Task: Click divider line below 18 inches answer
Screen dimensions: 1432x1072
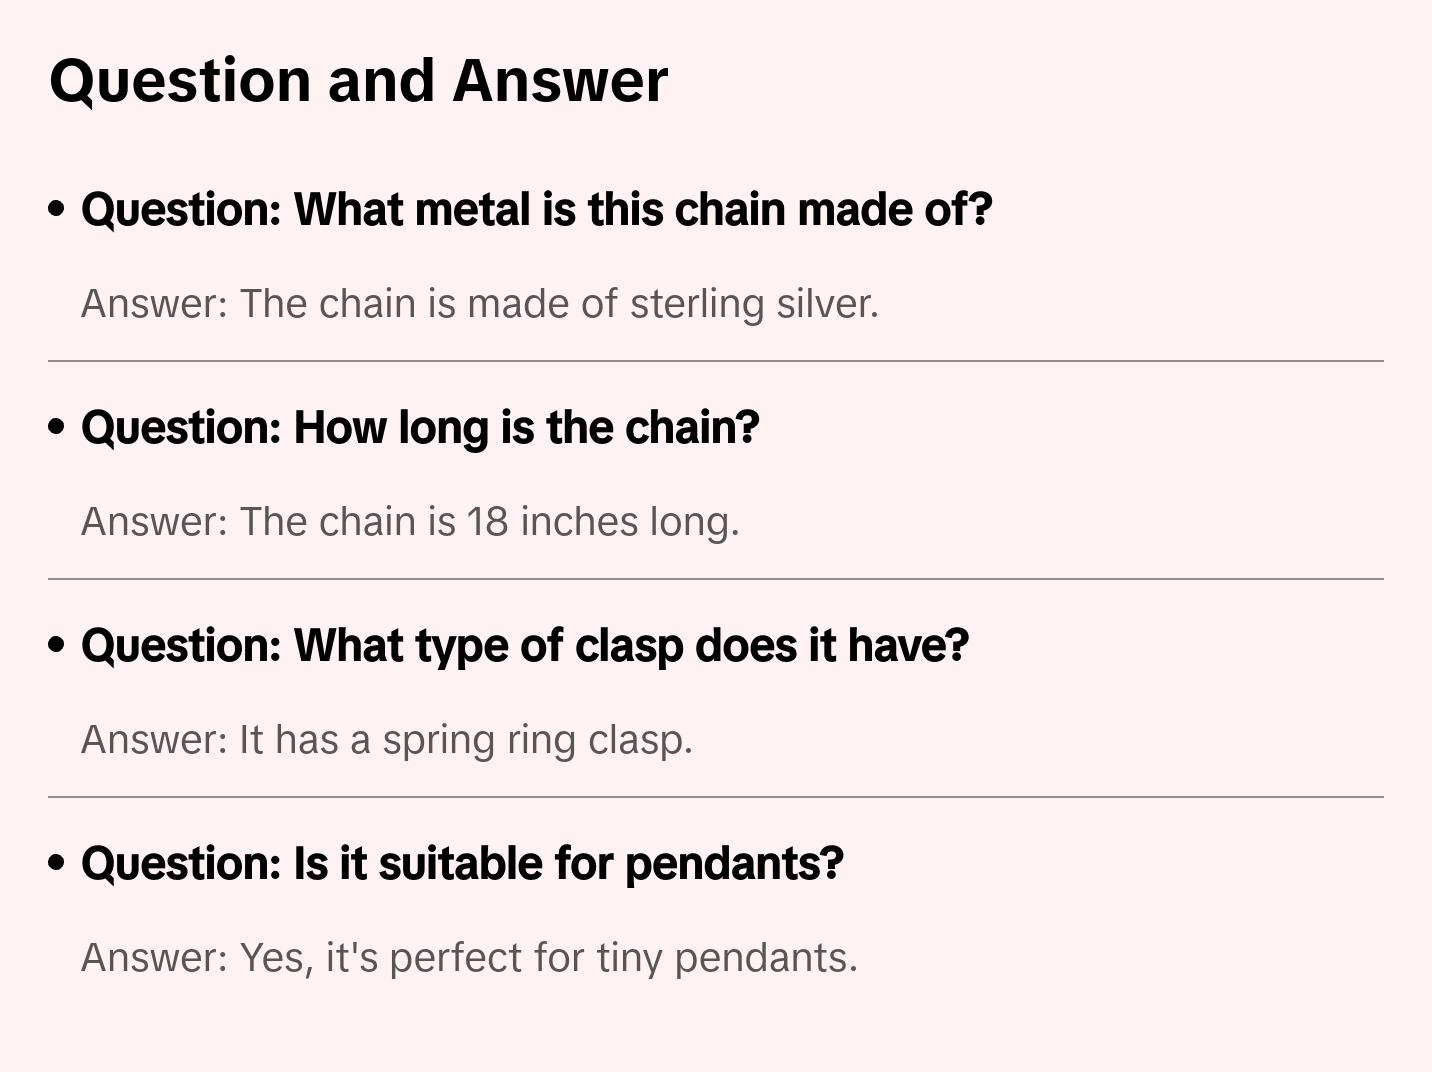Action: [716, 579]
